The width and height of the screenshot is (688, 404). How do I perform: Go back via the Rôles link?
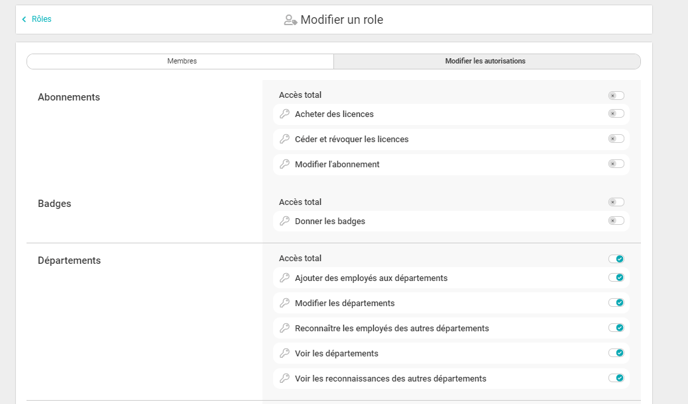pos(41,19)
